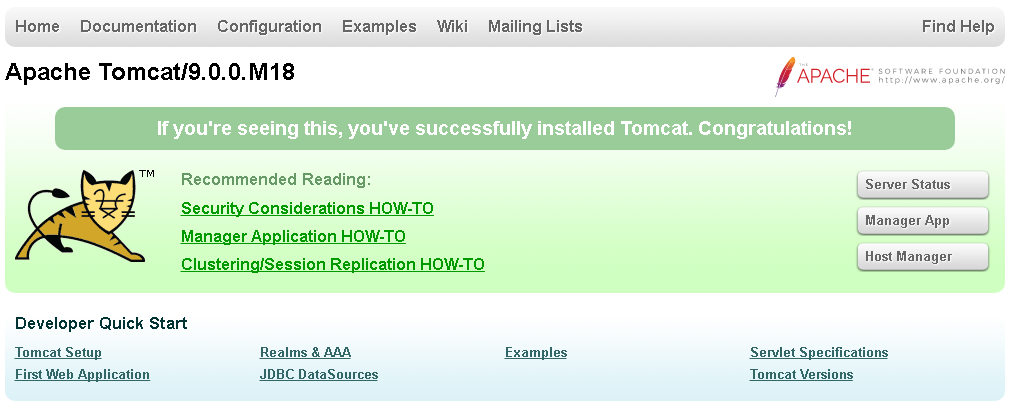1016x406 pixels.
Task: Open the Wiki navigation link
Action: click(452, 27)
